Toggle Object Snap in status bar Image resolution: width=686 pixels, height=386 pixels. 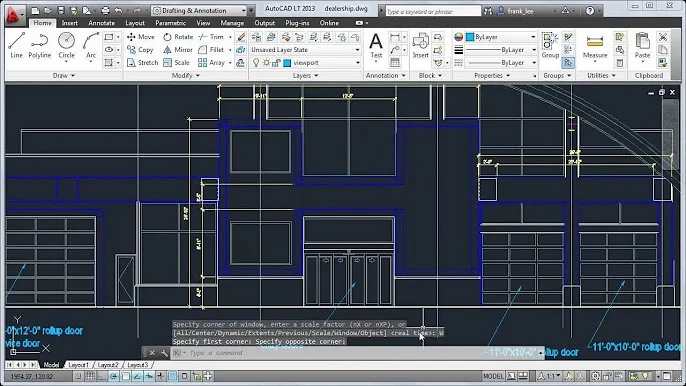pyautogui.click(x=126, y=376)
